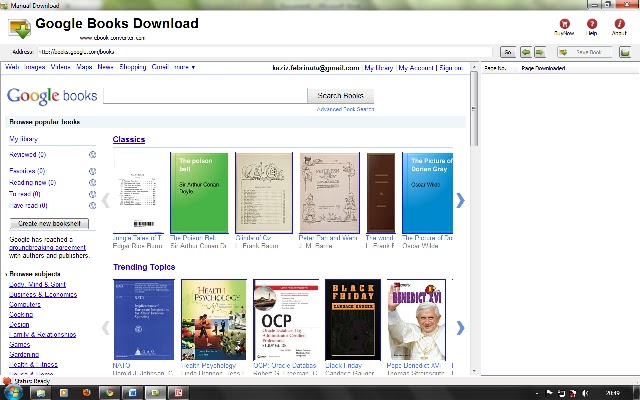
Task: Show previous Trending Topics with left chevron
Action: [x=106, y=328]
